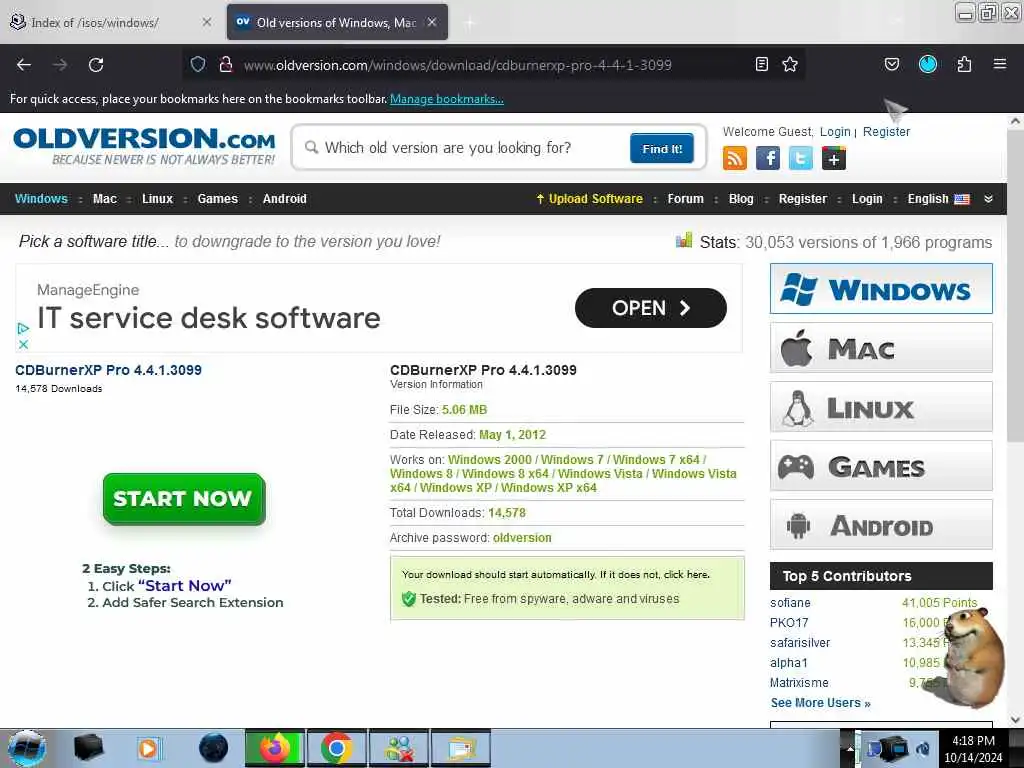
Task: Open the blue circular profile icon
Action: (928, 64)
